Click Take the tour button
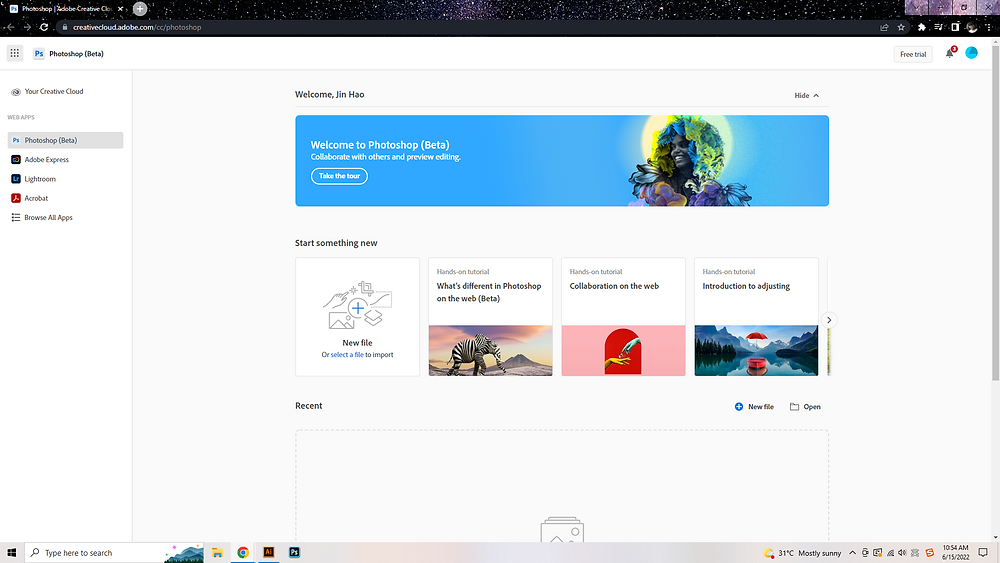Viewport: 1000px width, 563px height. click(x=339, y=176)
